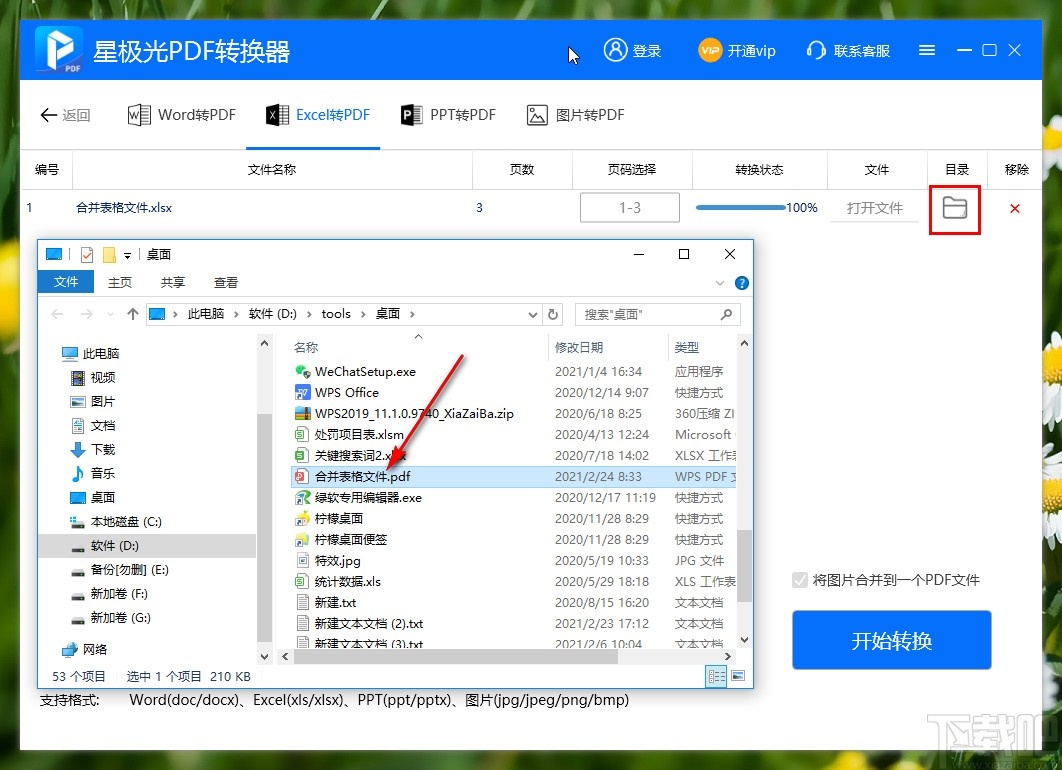This screenshot has width=1062, height=770.
Task: Open the hamburger menu at top right
Action: pyautogui.click(x=926, y=50)
